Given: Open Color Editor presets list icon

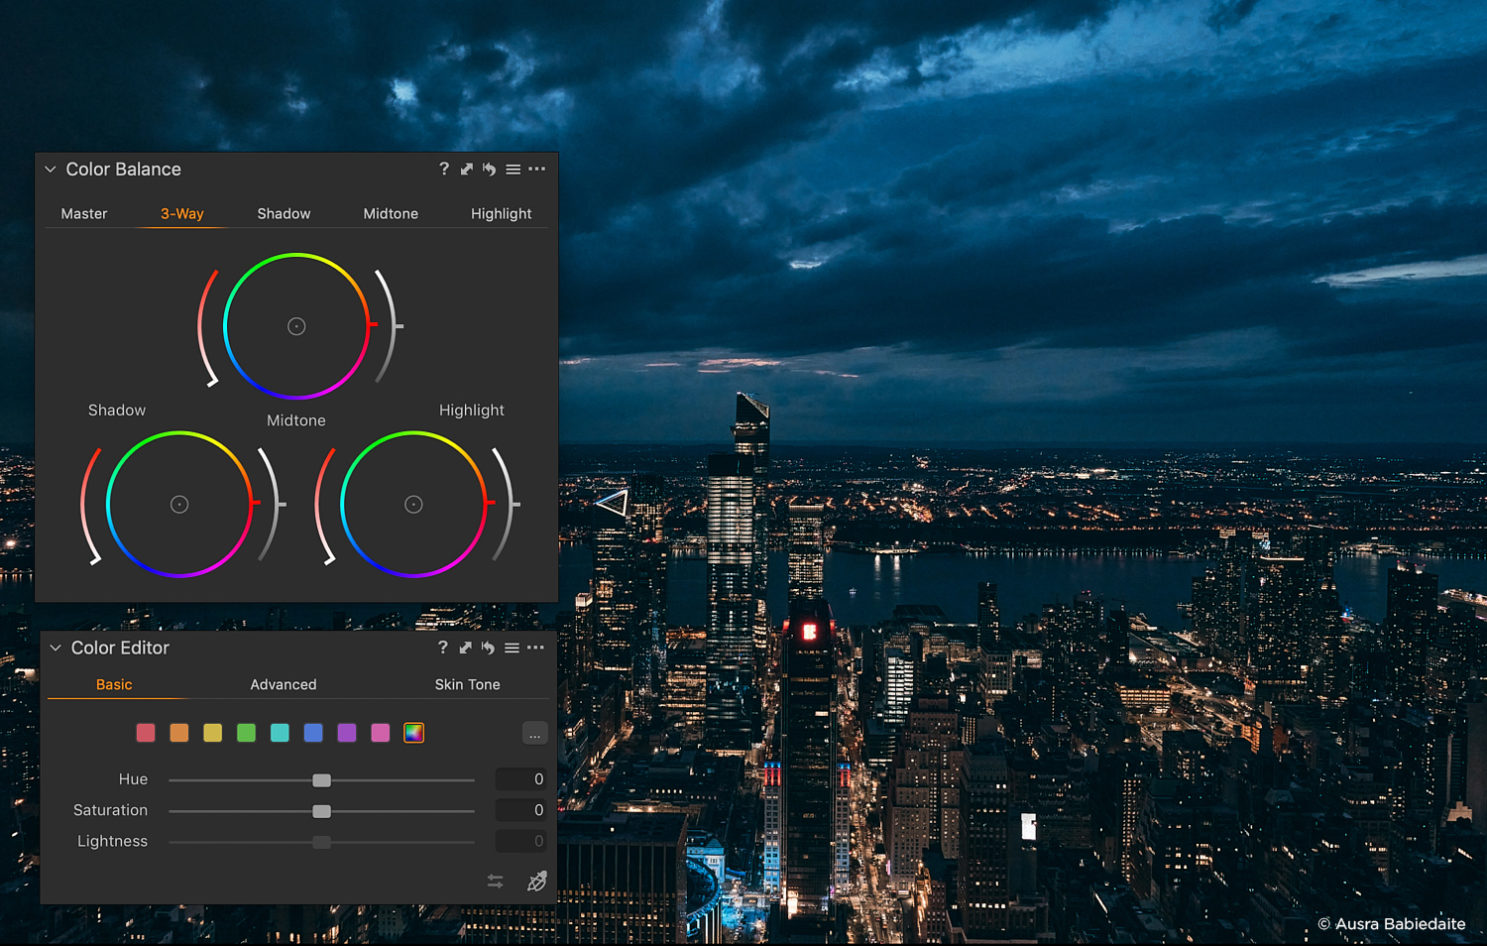Looking at the screenshot, I should [512, 648].
